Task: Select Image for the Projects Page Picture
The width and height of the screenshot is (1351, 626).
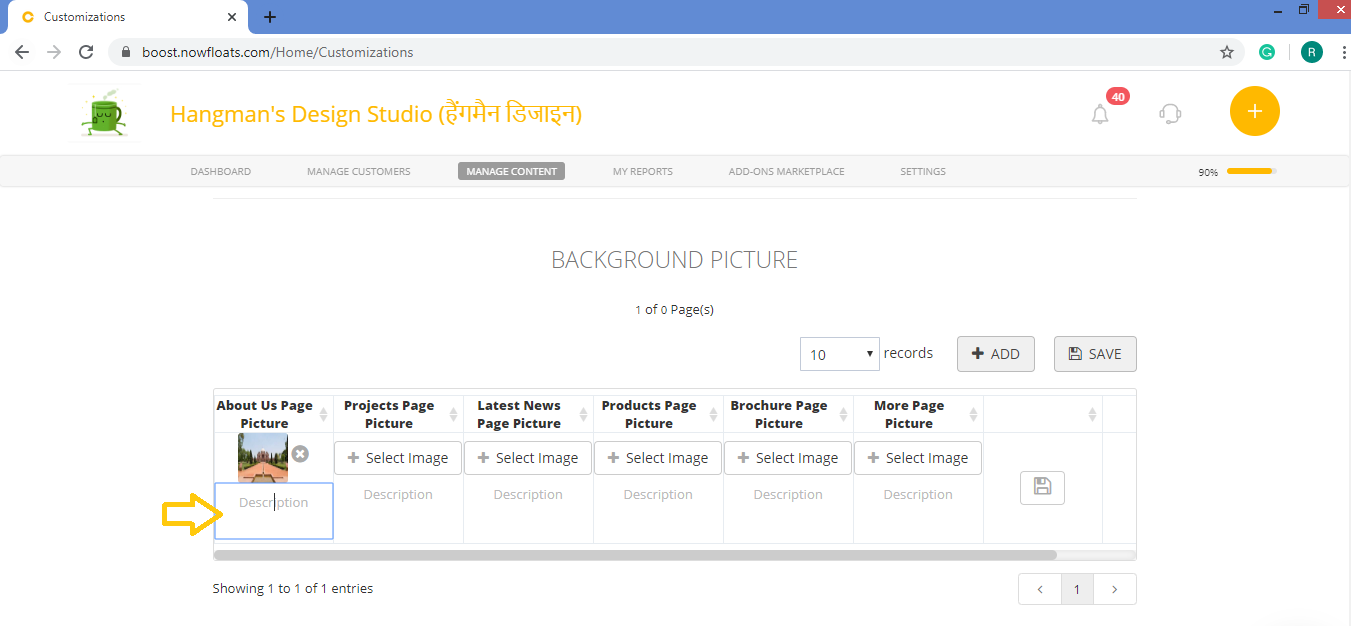Action: point(397,457)
